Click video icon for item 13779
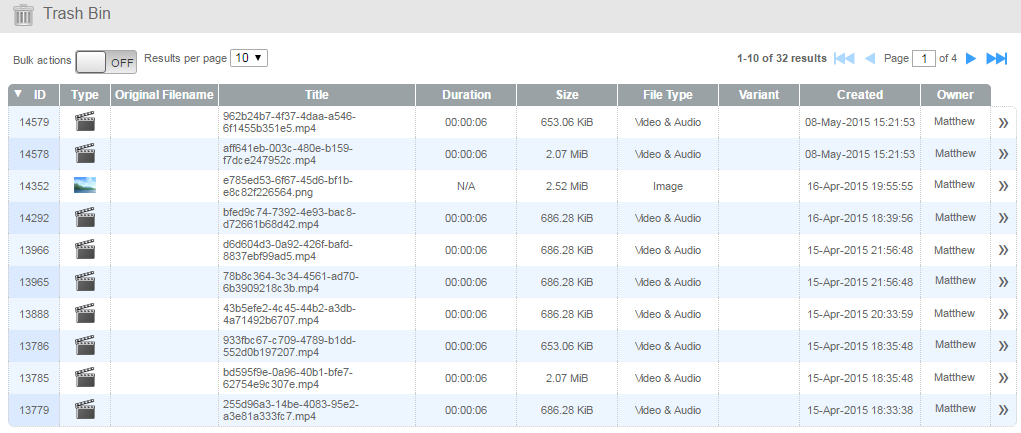 [85, 410]
